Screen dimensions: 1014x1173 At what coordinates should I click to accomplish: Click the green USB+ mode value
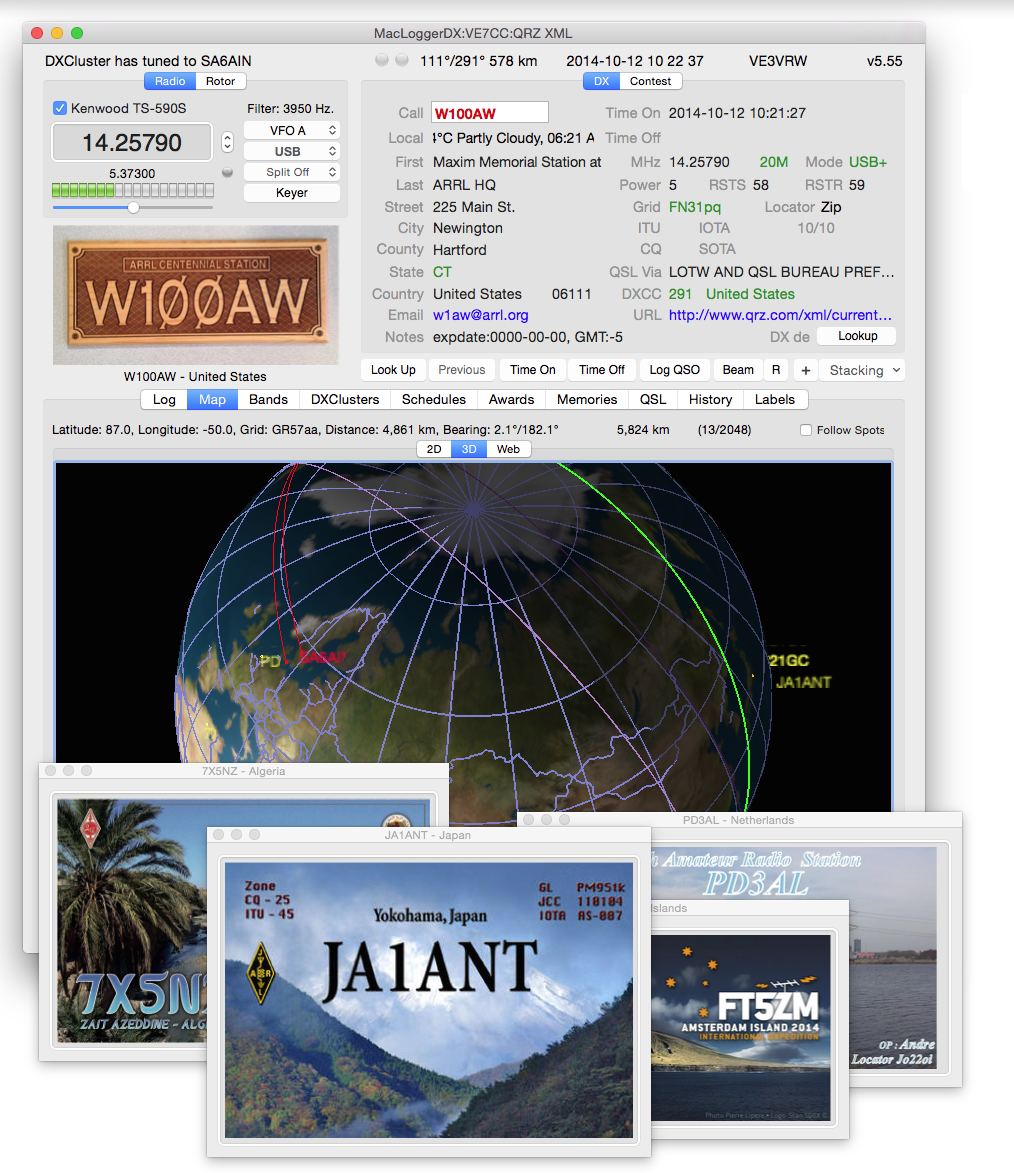tap(868, 162)
